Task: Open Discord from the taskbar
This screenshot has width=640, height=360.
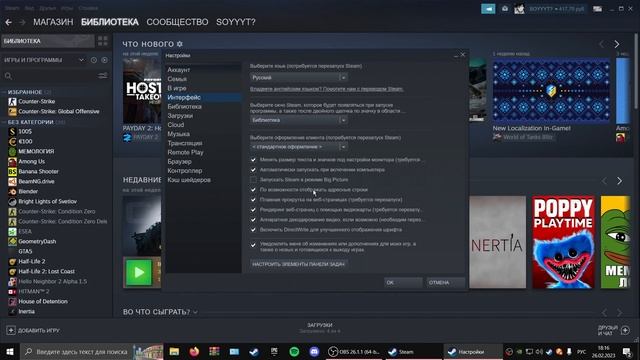Action: tap(314, 351)
